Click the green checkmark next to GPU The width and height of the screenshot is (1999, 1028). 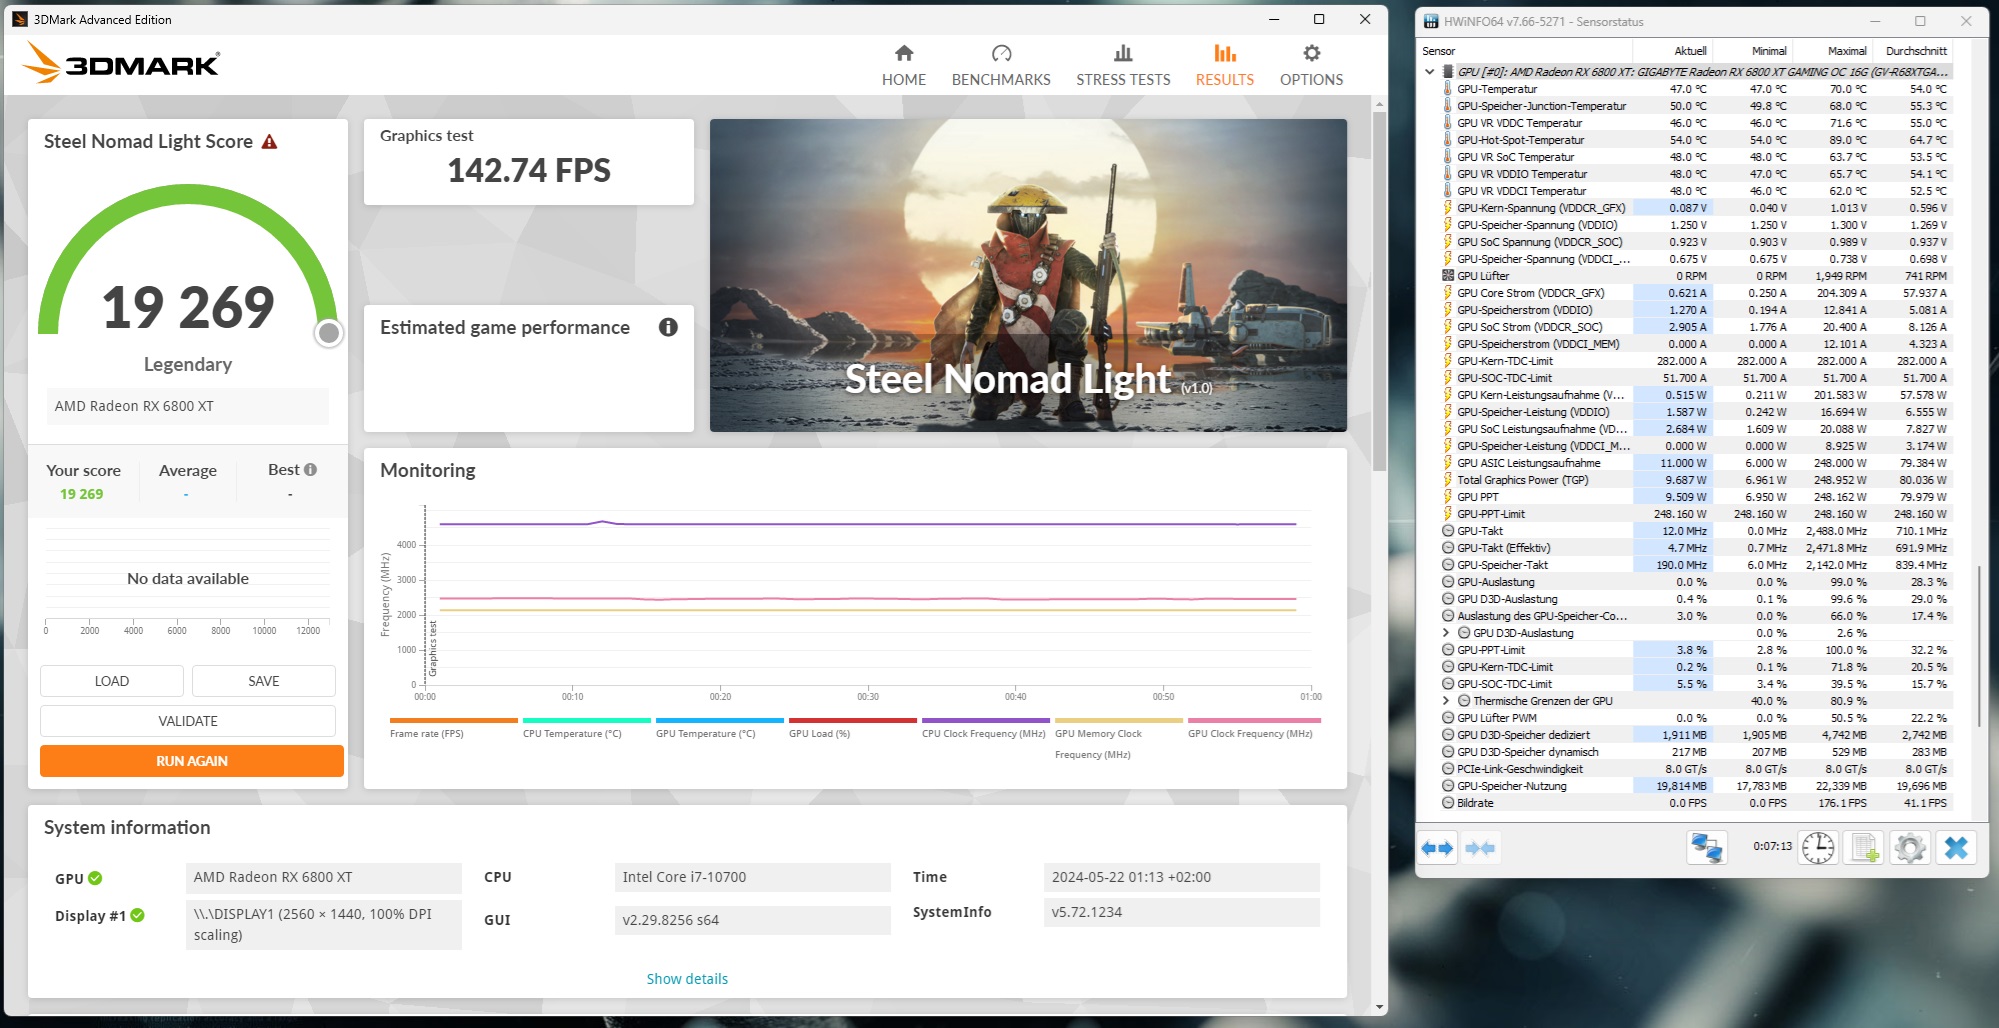[95, 878]
